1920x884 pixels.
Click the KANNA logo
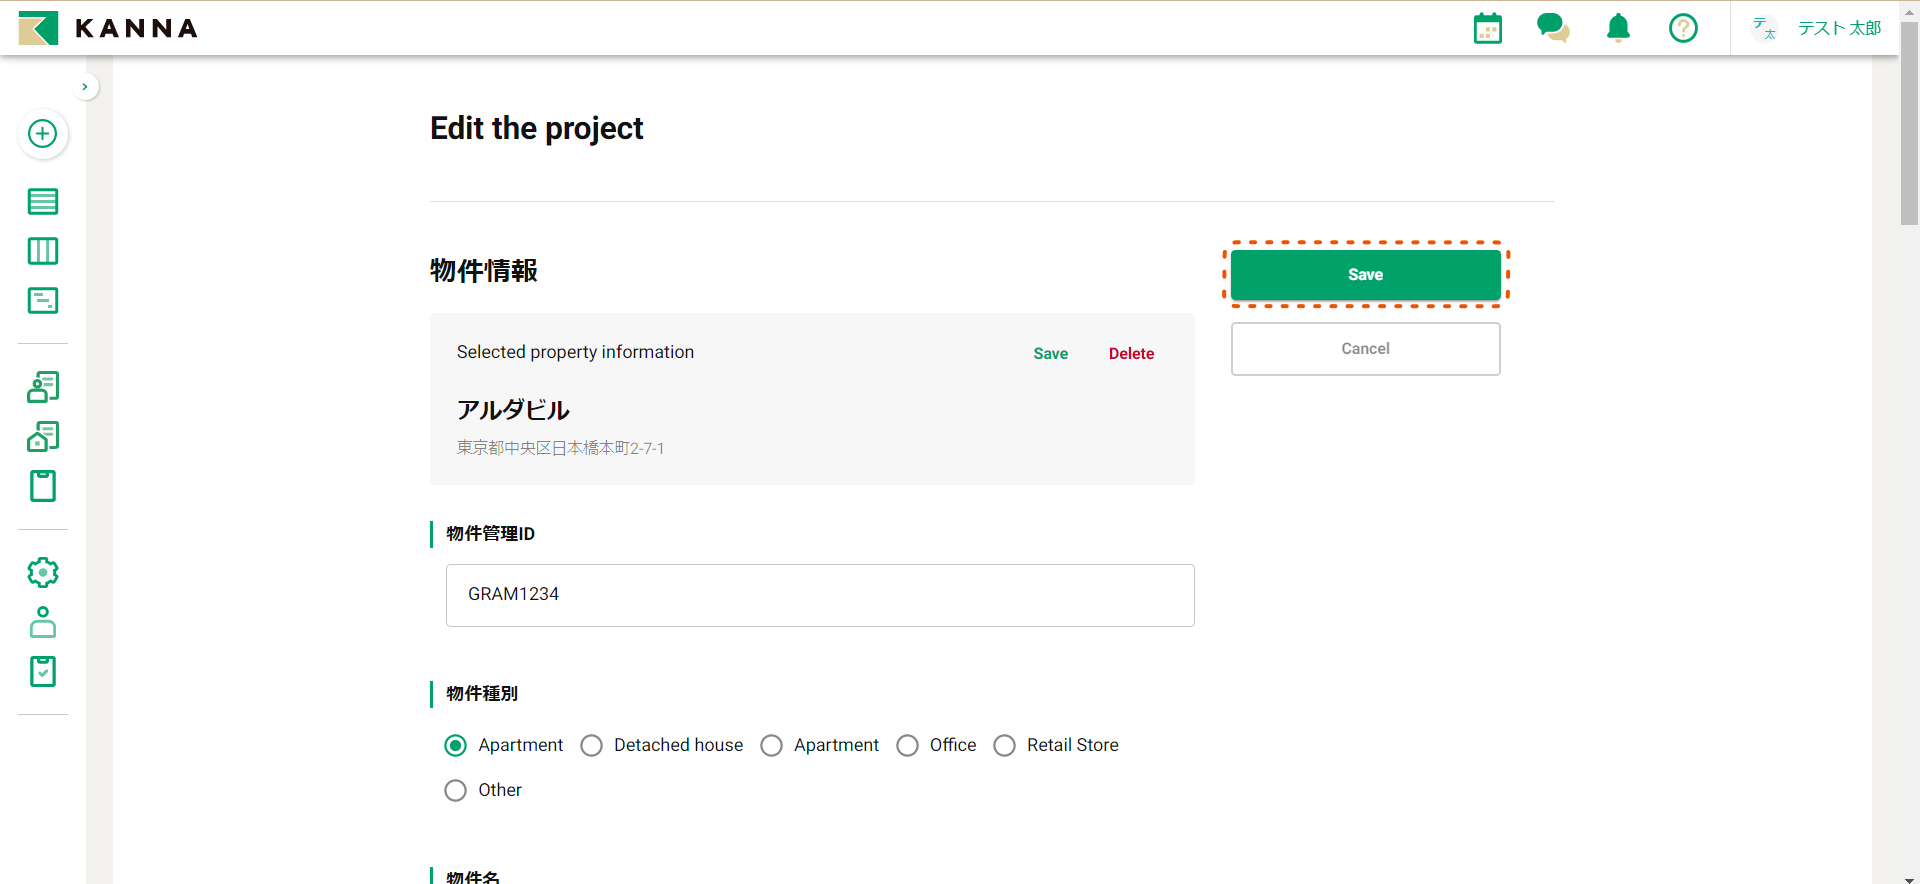coord(108,28)
